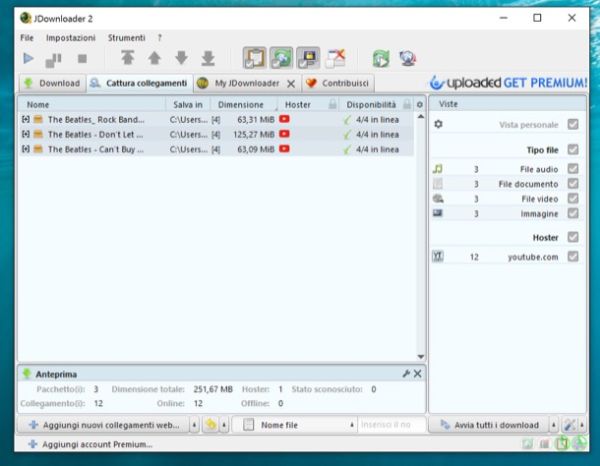Toggle the Vista personale checkbox
The height and width of the screenshot is (466, 600).
[573, 124]
